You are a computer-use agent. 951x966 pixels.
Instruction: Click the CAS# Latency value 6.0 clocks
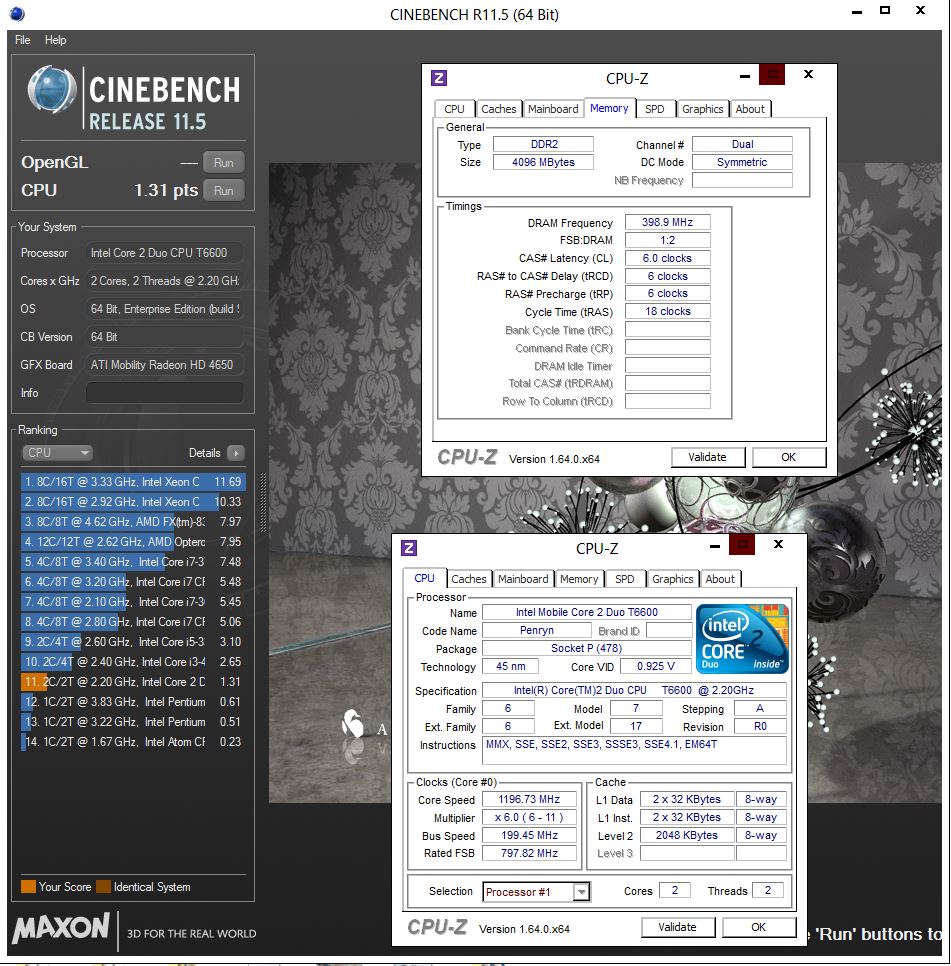coord(668,258)
